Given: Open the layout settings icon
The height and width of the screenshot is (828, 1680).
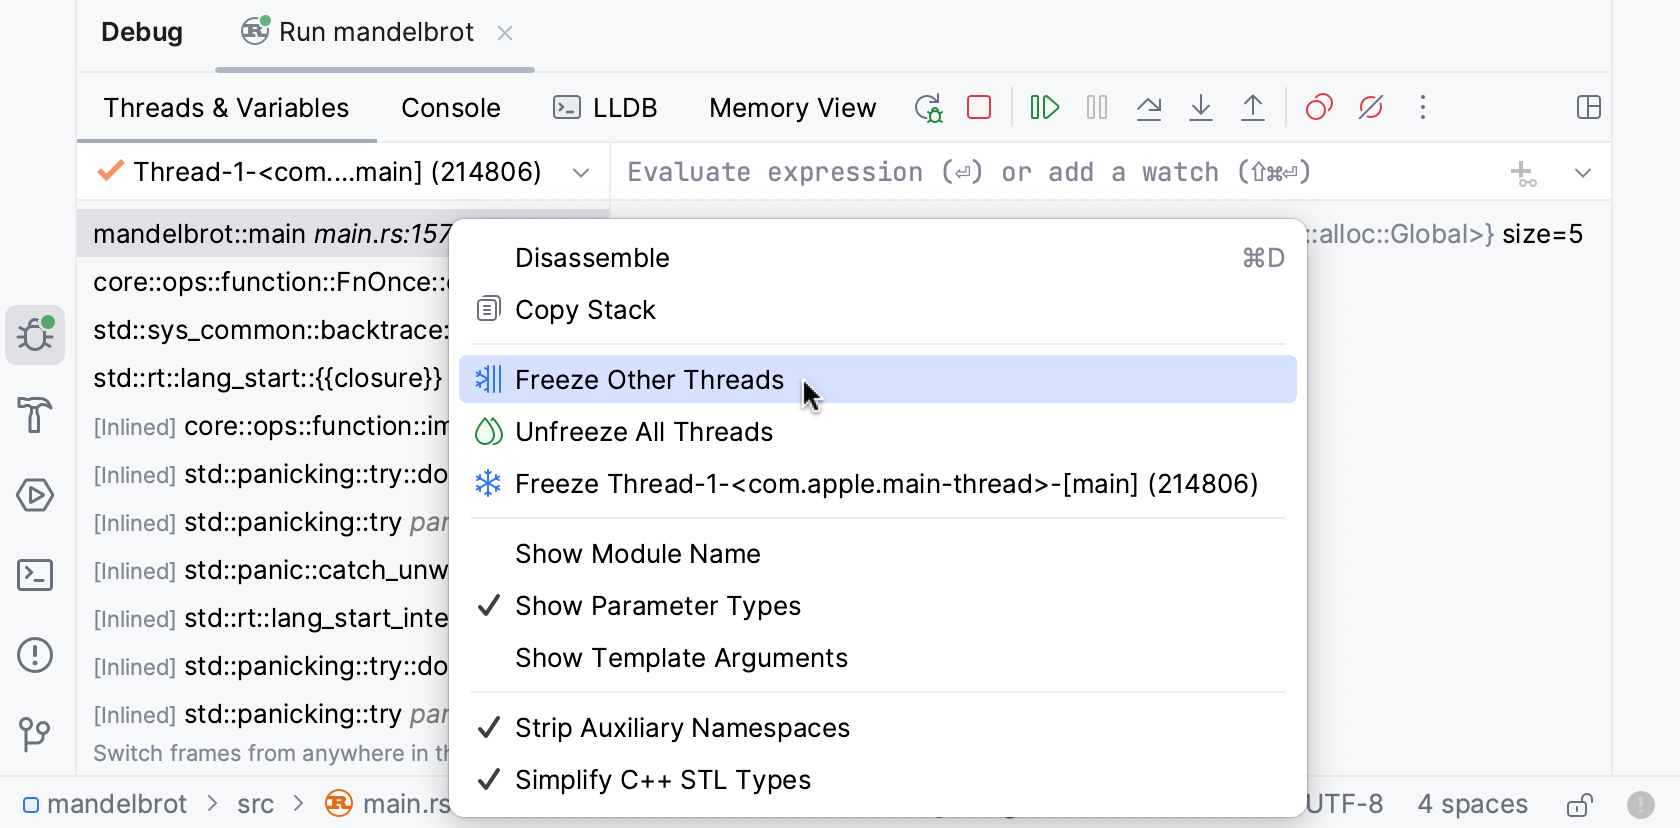Looking at the screenshot, I should tap(1588, 108).
